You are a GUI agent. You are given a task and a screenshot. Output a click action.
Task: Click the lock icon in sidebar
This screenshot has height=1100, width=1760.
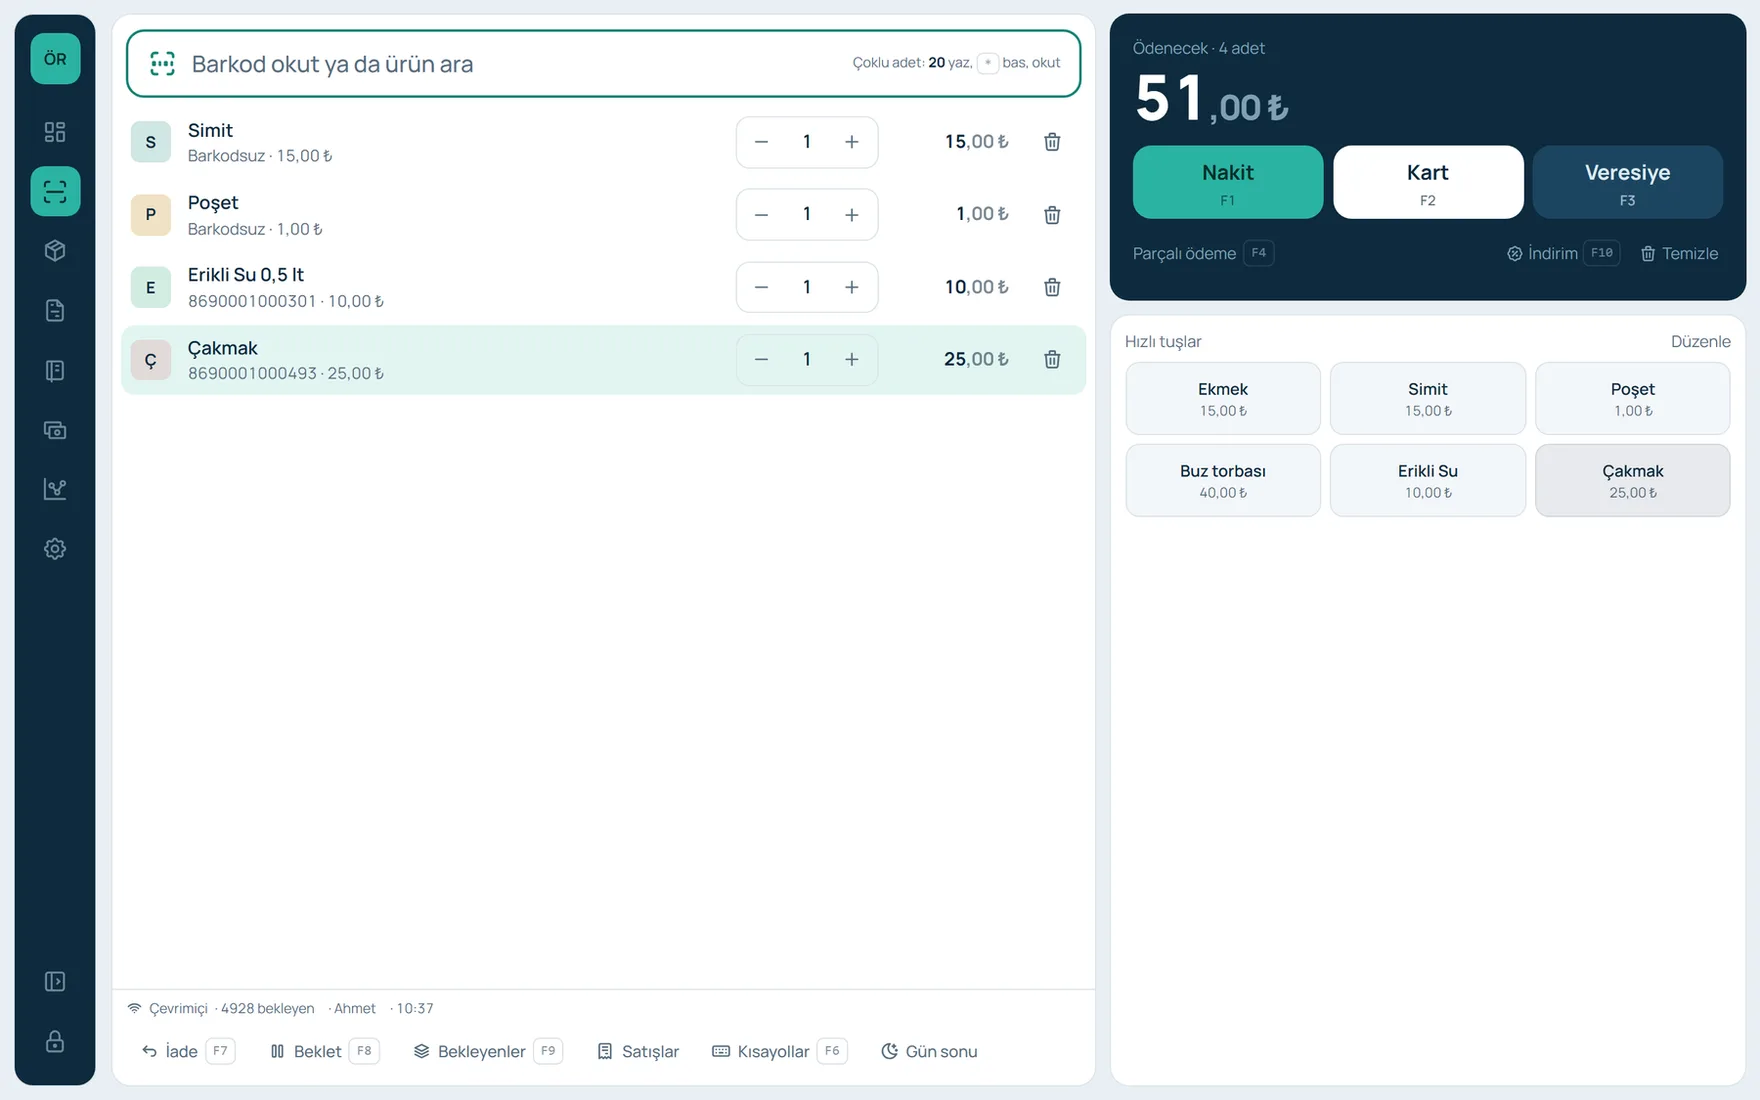coord(55,1042)
